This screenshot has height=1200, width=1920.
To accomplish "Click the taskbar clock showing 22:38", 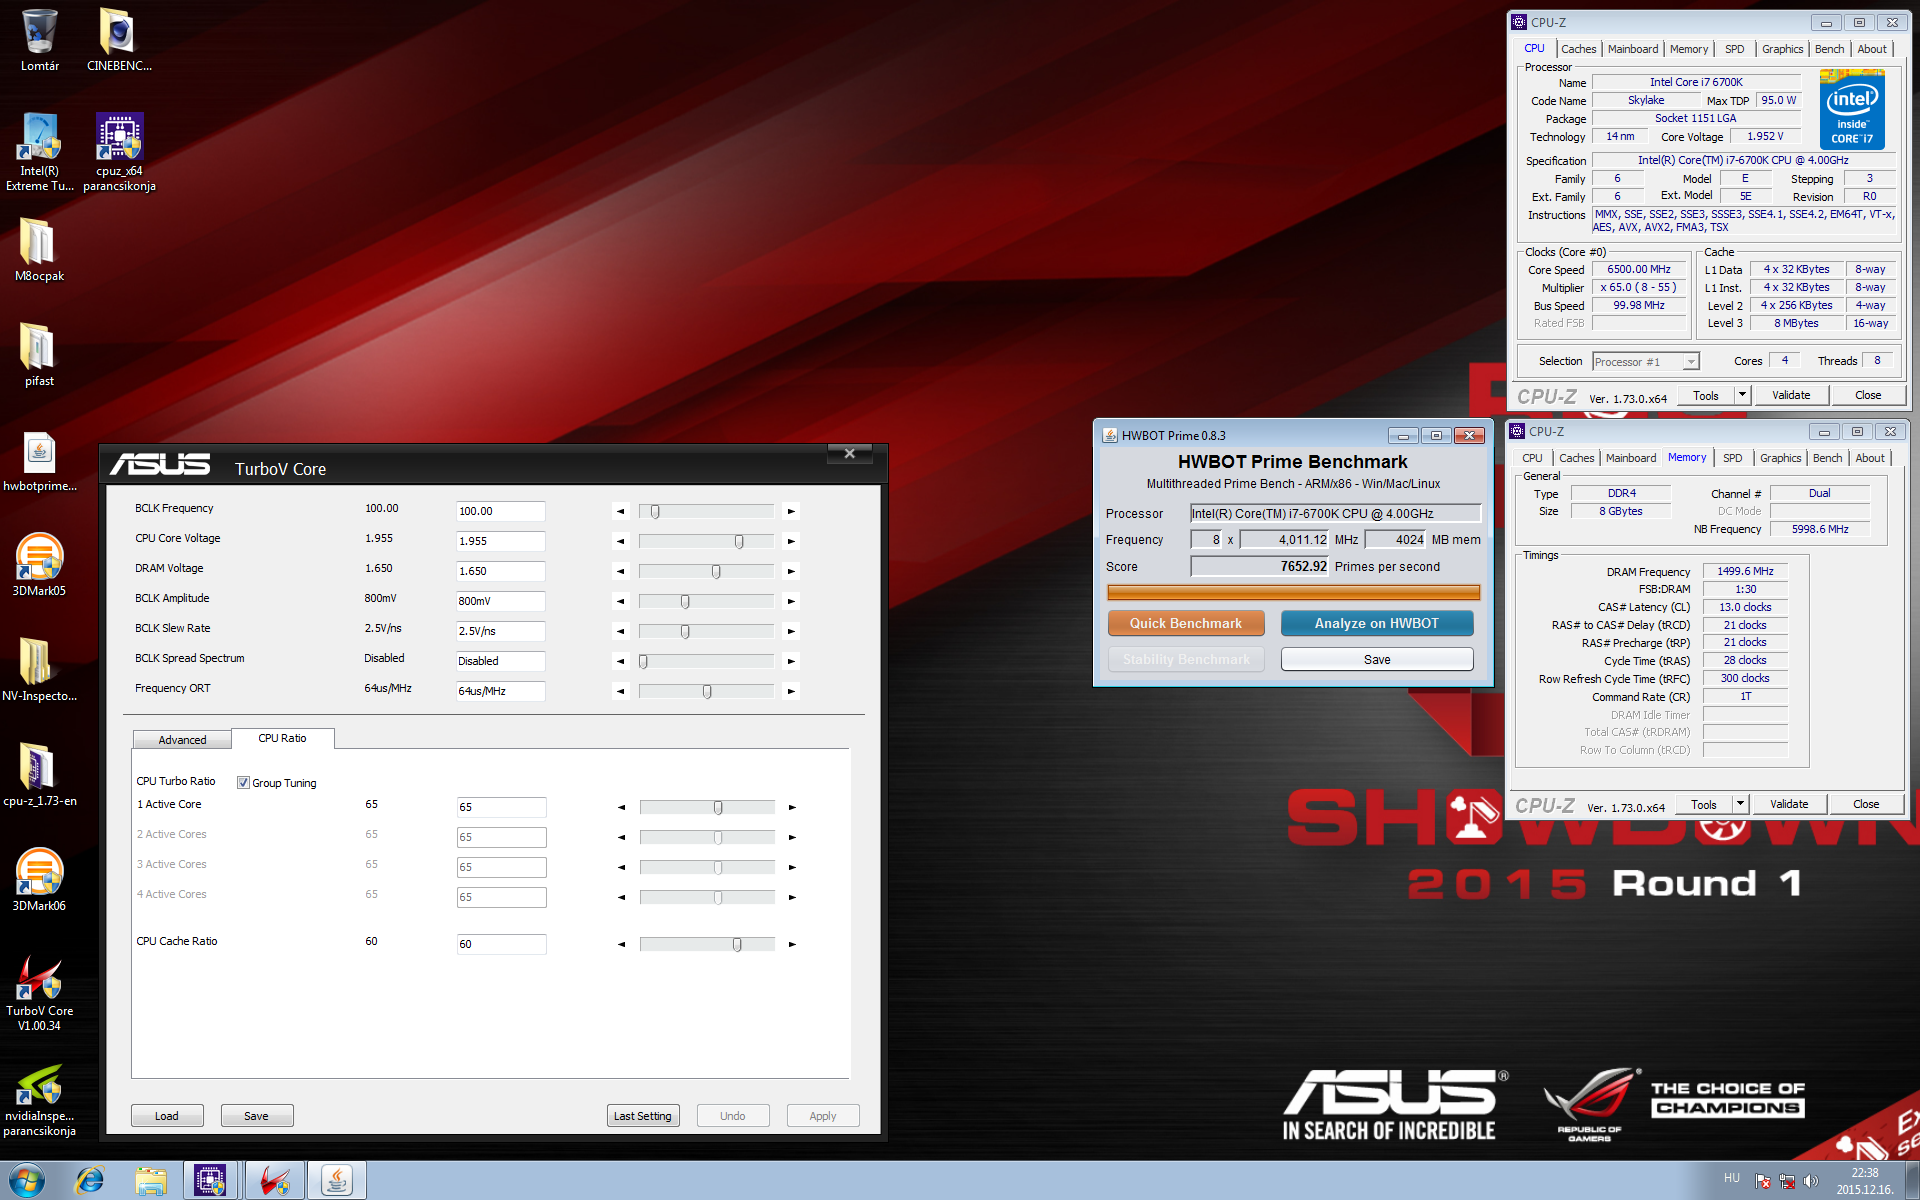I will tap(1864, 1181).
